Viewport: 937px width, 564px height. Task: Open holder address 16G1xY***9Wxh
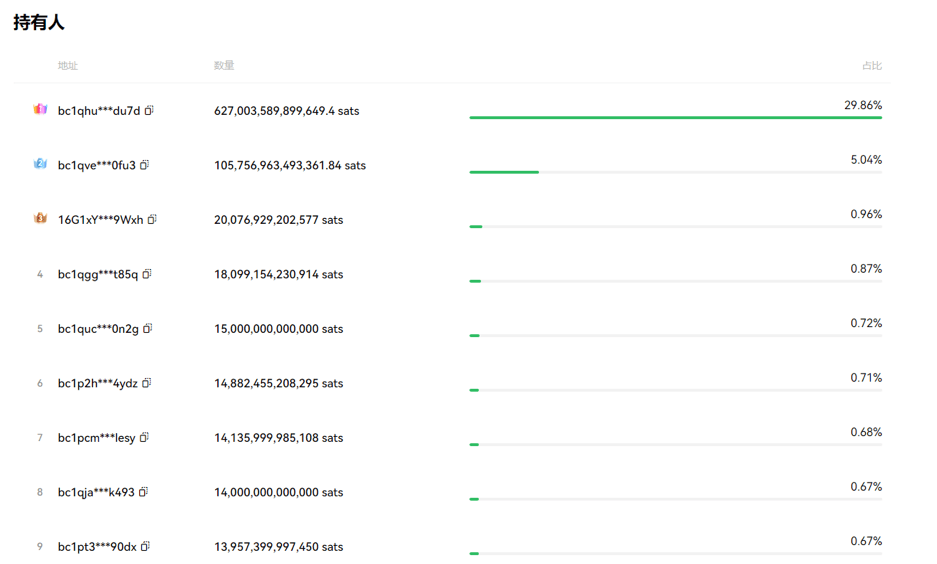point(100,220)
